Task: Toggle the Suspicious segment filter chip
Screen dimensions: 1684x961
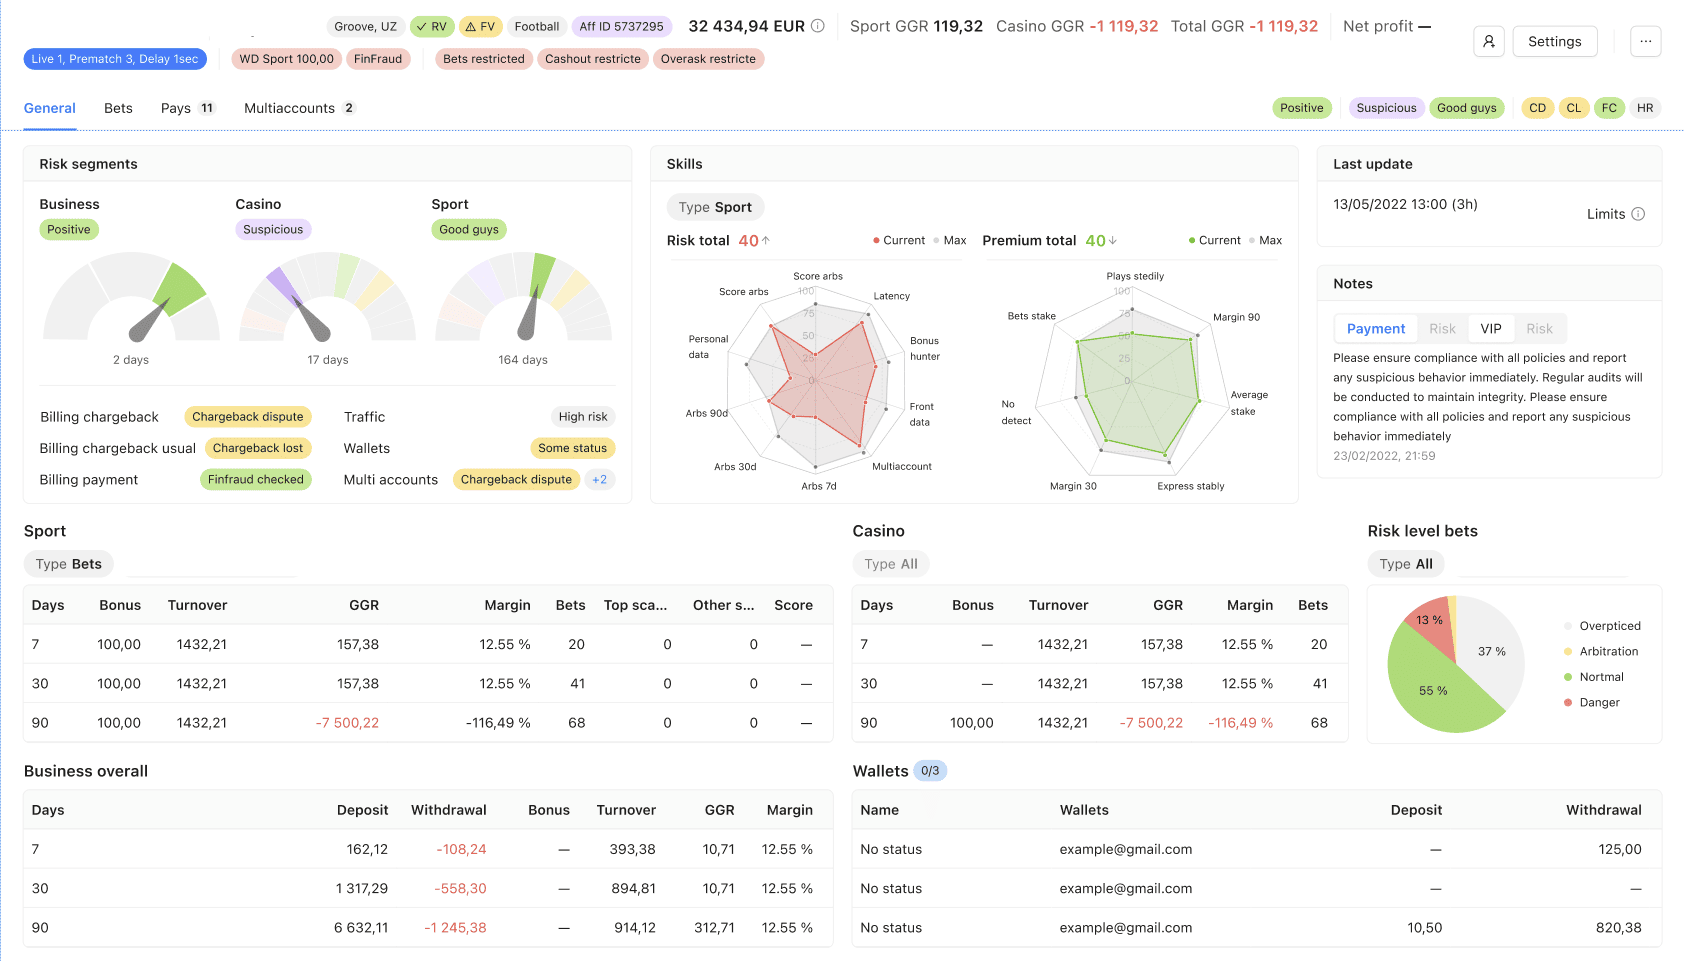Action: [1386, 108]
